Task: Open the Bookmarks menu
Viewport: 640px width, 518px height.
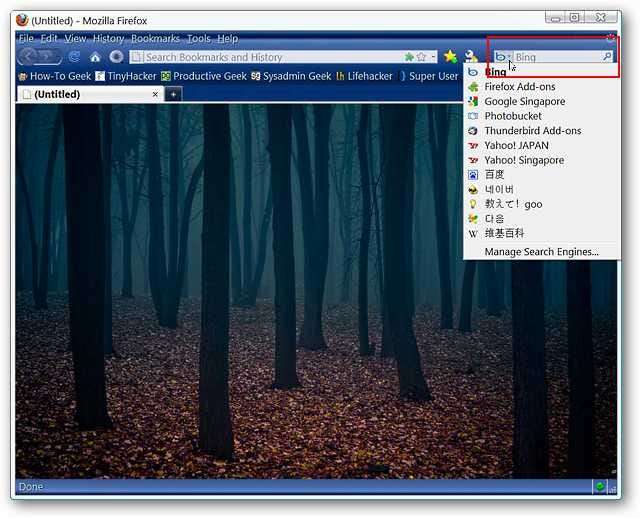Action: (x=155, y=38)
